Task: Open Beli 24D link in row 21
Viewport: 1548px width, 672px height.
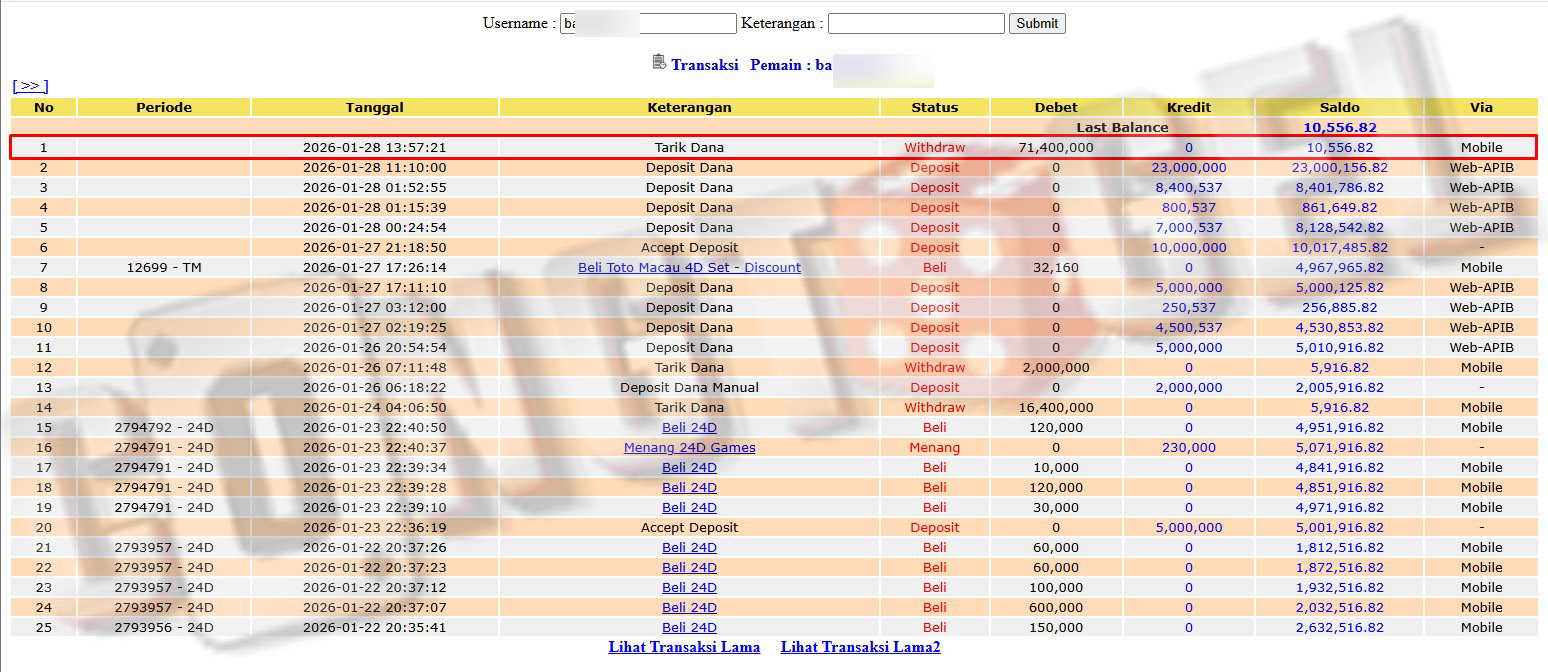Action: pyautogui.click(x=689, y=547)
